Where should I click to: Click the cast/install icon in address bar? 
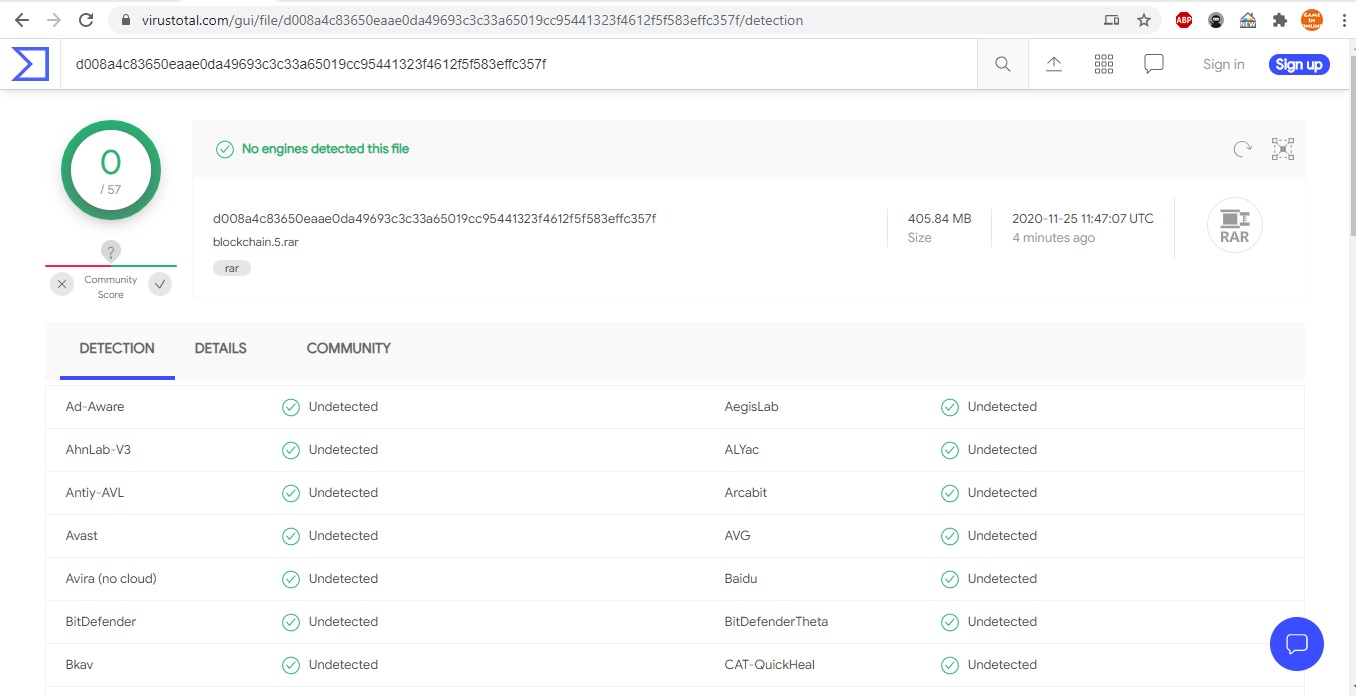click(x=1111, y=20)
